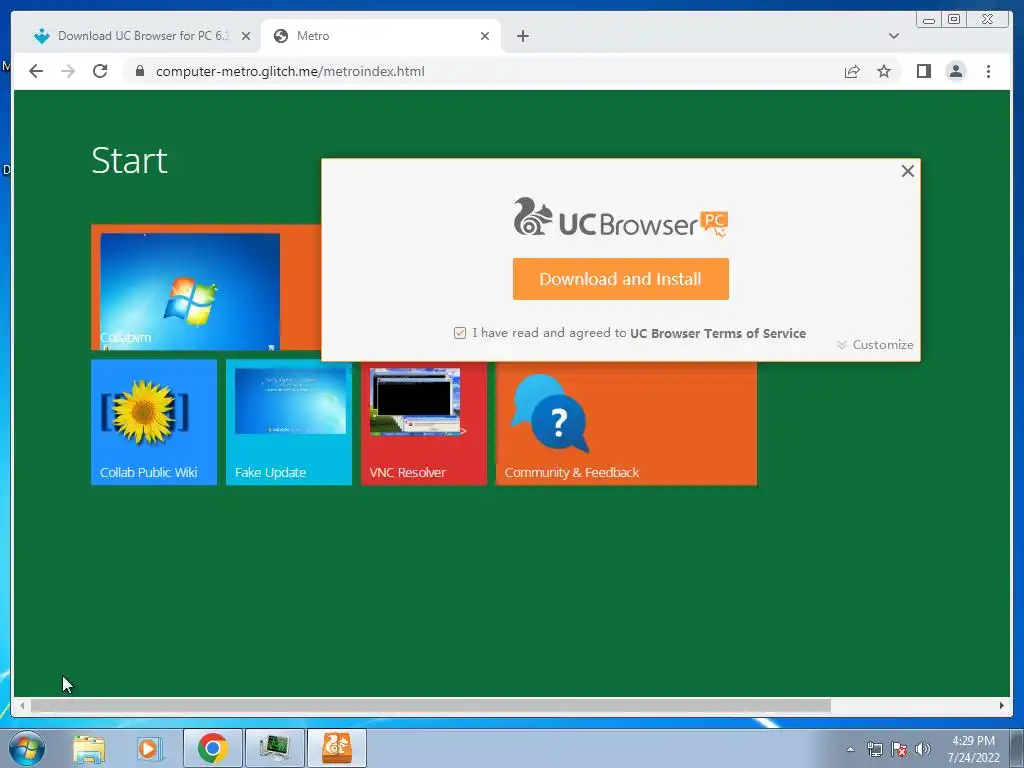
Task: Switch to the Metro tab
Action: 381,36
